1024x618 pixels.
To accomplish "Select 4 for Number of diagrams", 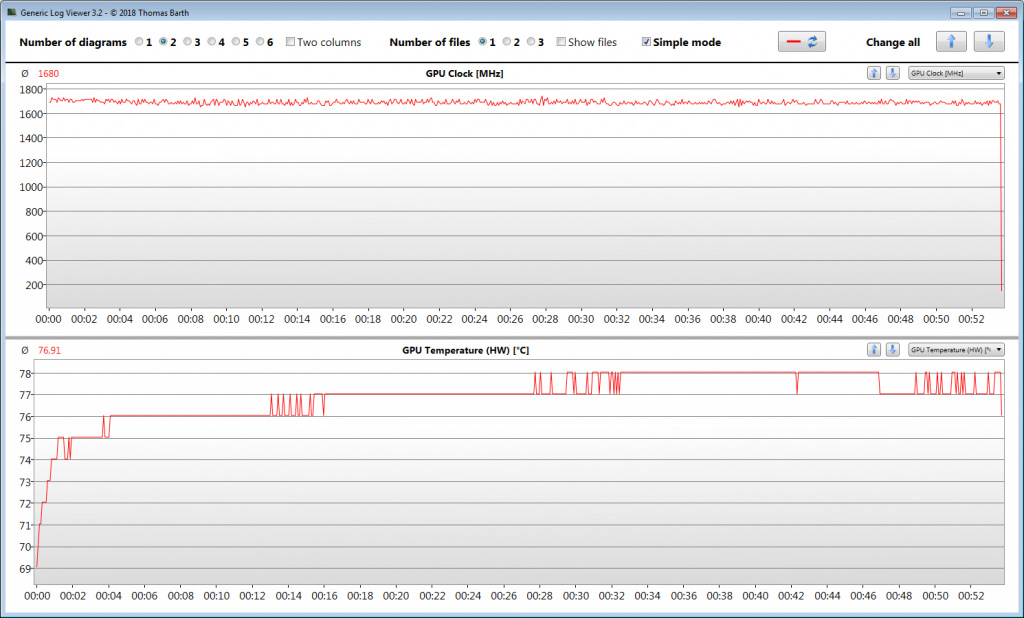I will click(211, 42).
